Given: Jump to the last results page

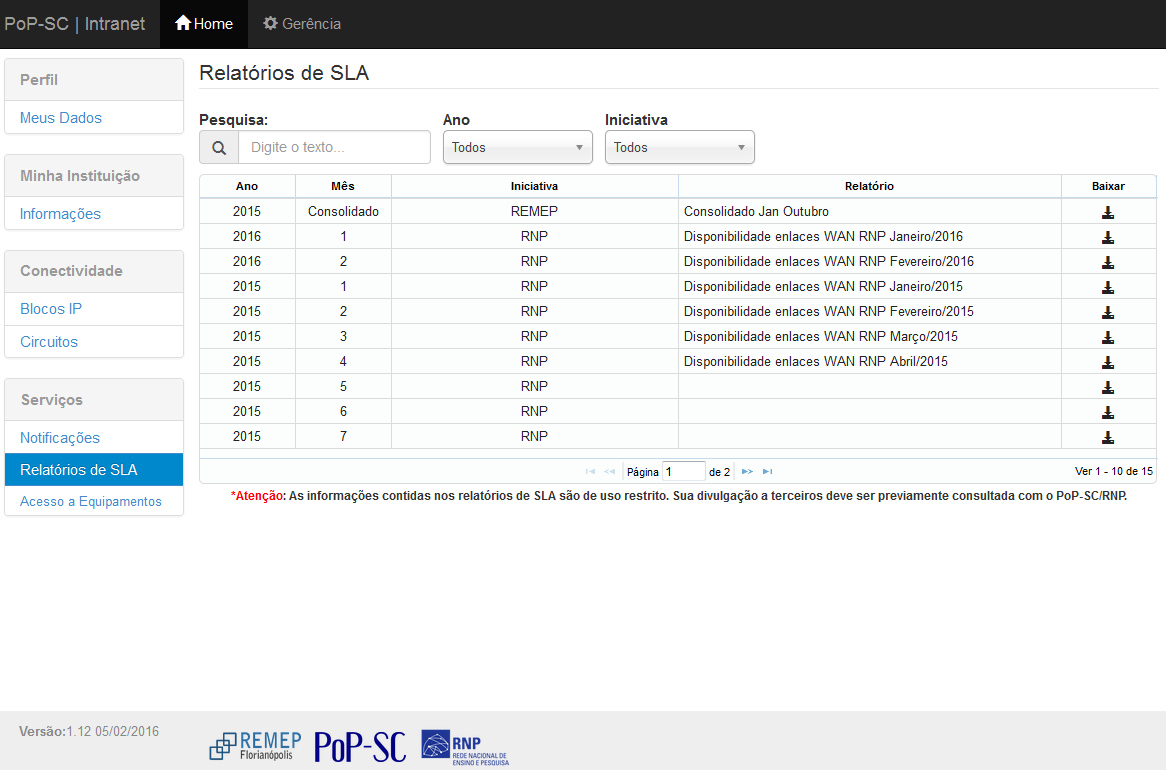Looking at the screenshot, I should tap(767, 471).
